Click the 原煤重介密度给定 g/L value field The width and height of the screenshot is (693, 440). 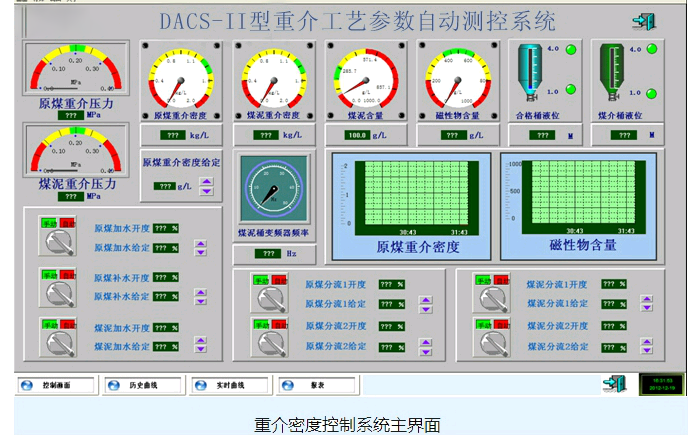coord(165,186)
